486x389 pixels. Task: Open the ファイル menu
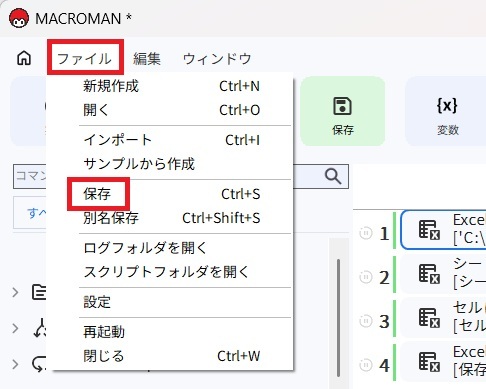point(85,59)
